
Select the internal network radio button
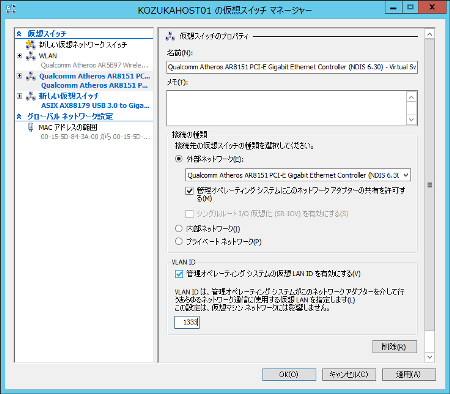tap(179, 229)
